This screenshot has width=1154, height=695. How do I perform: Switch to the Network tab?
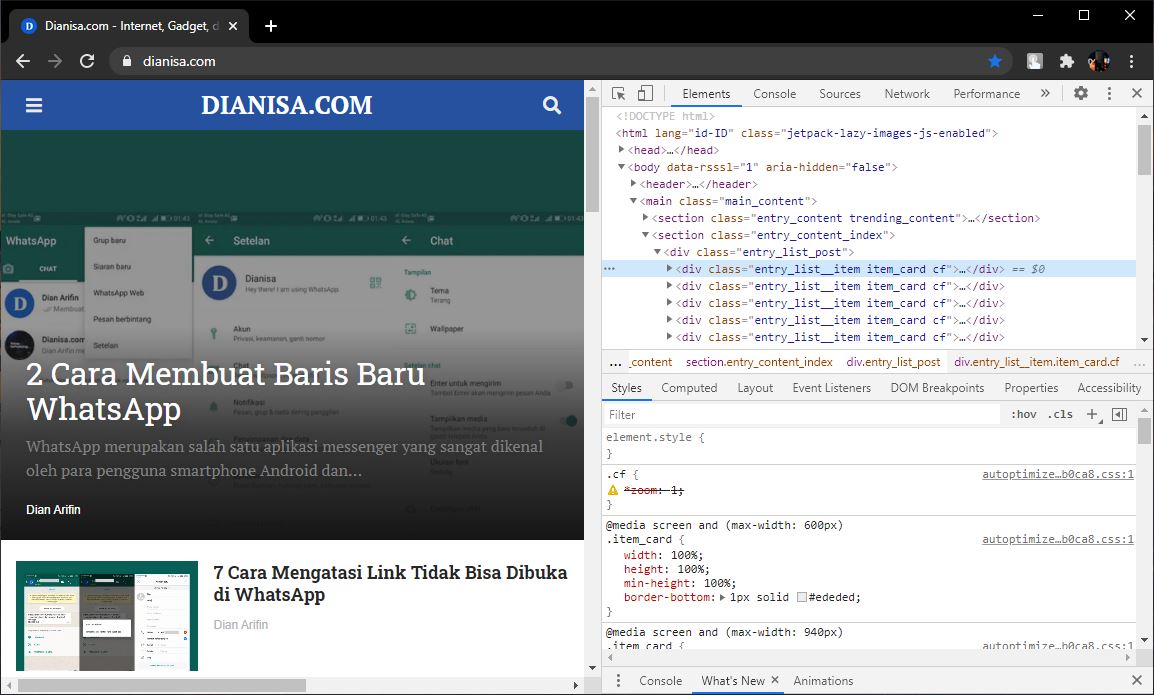(x=906, y=93)
